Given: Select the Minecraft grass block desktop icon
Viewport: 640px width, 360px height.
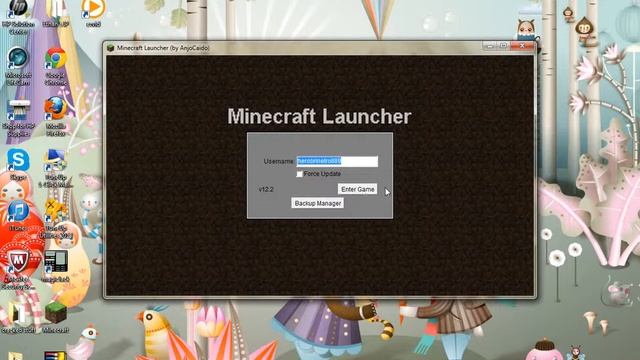Looking at the screenshot, I should point(56,317).
